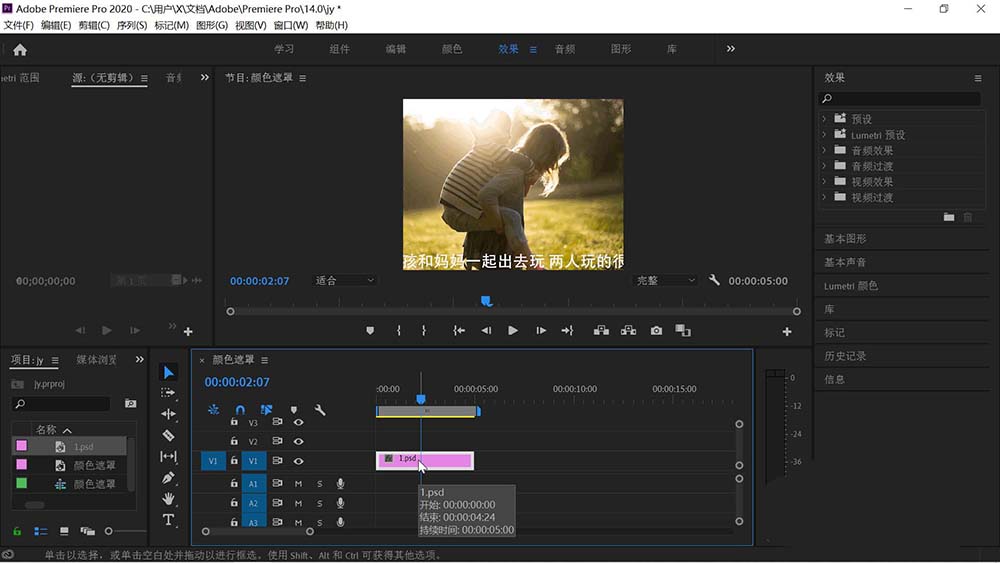Viewport: 1000px width, 563px height.
Task: Select the Pen tool in the toolbar
Action: (168, 478)
